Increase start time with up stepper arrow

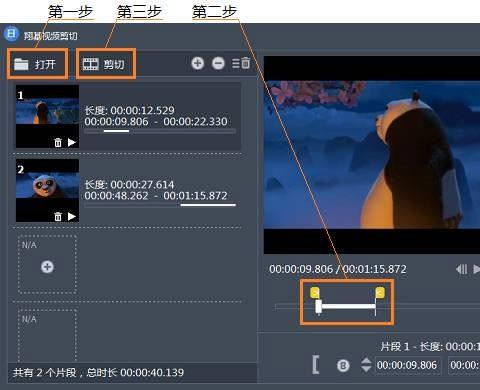point(366,361)
